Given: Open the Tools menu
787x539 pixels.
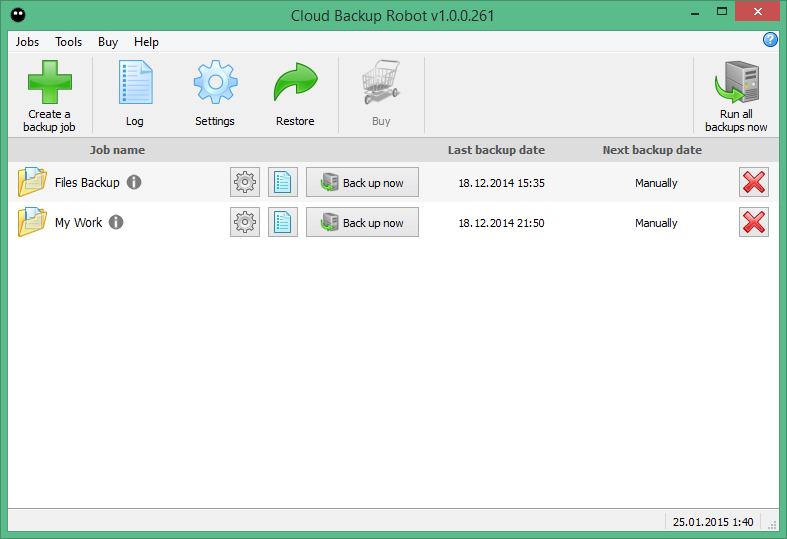Looking at the screenshot, I should (69, 42).
